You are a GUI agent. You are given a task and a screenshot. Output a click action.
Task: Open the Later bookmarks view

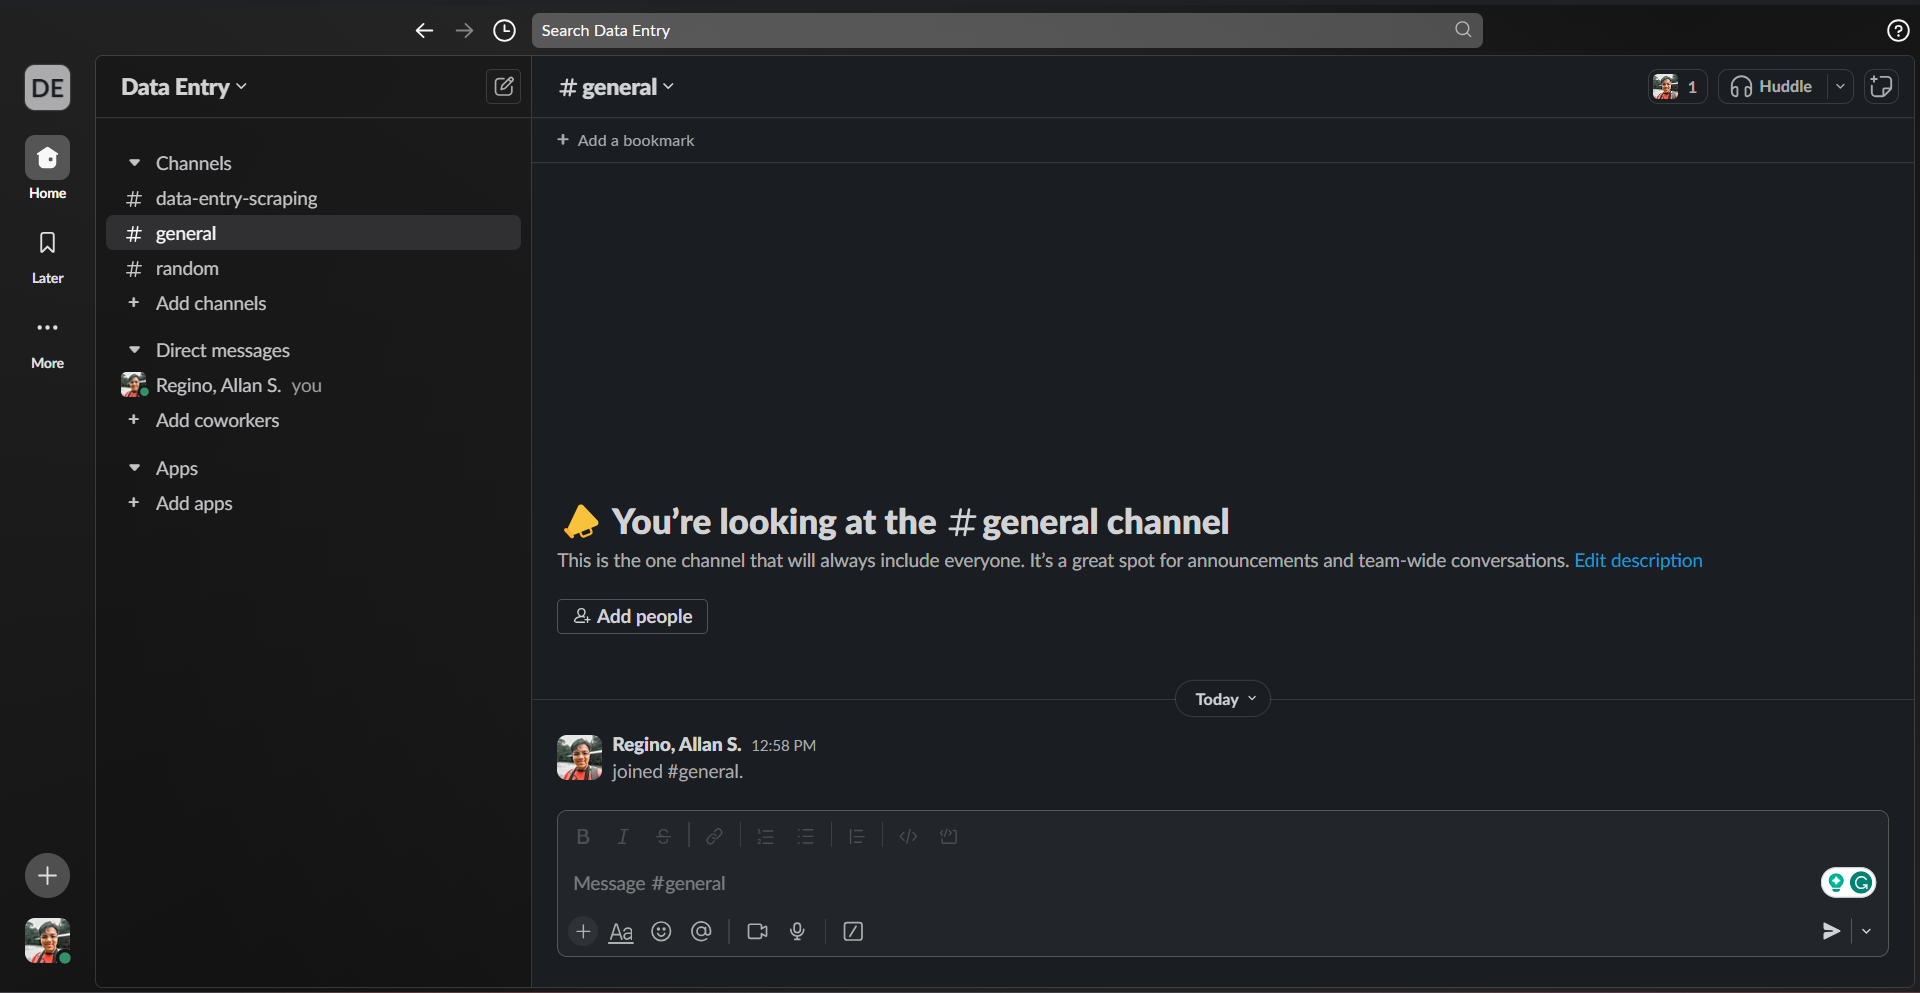click(47, 256)
